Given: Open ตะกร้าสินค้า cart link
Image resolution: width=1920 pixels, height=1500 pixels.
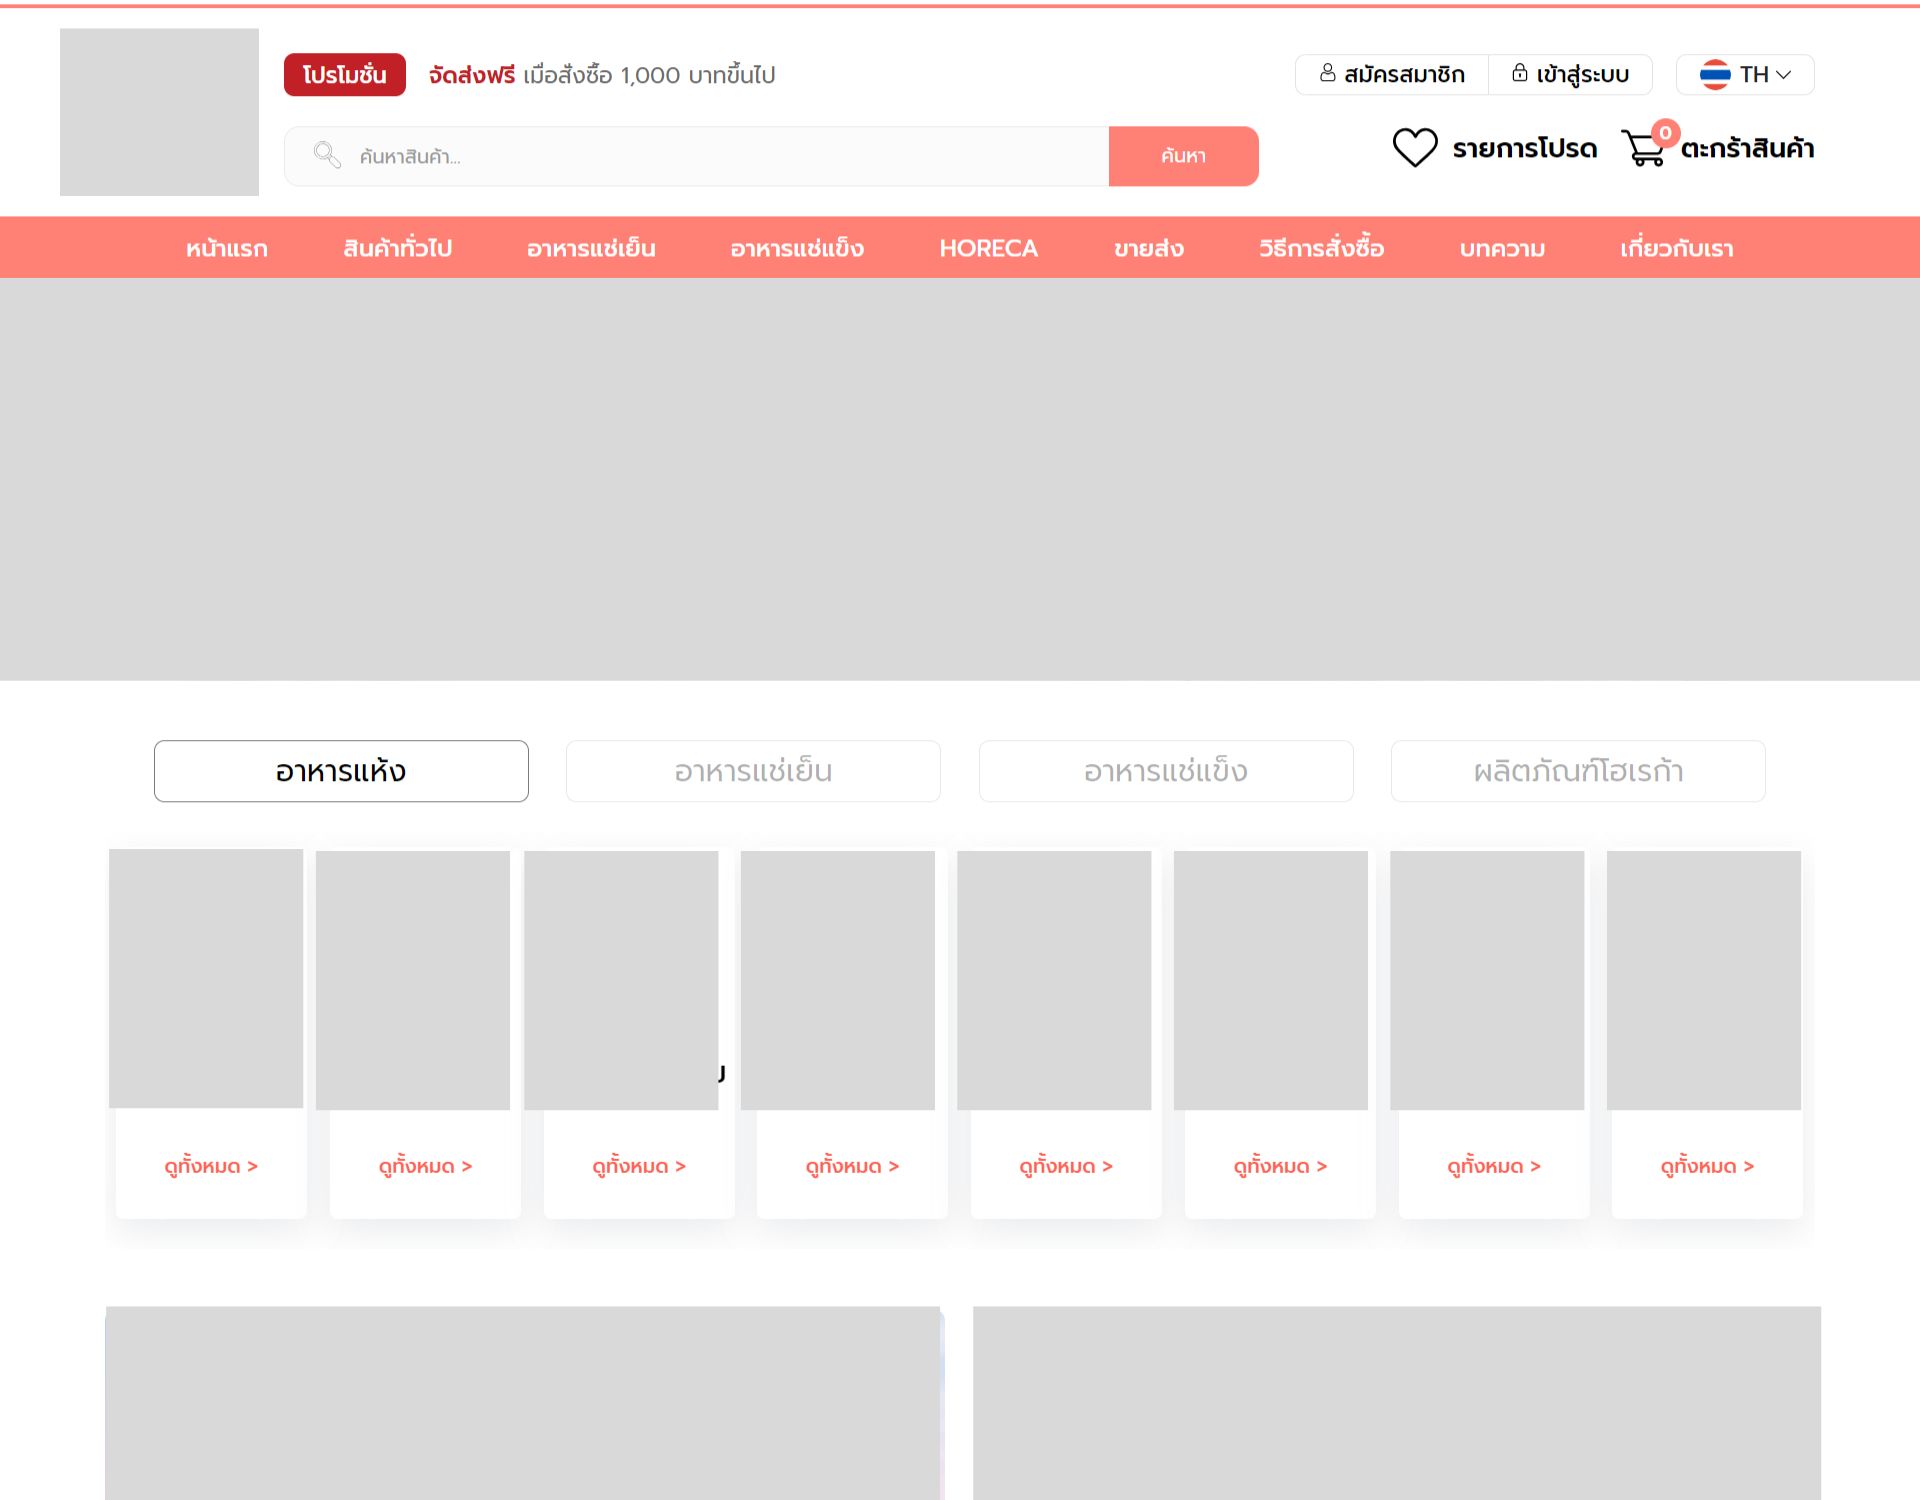Looking at the screenshot, I should coord(1747,149).
